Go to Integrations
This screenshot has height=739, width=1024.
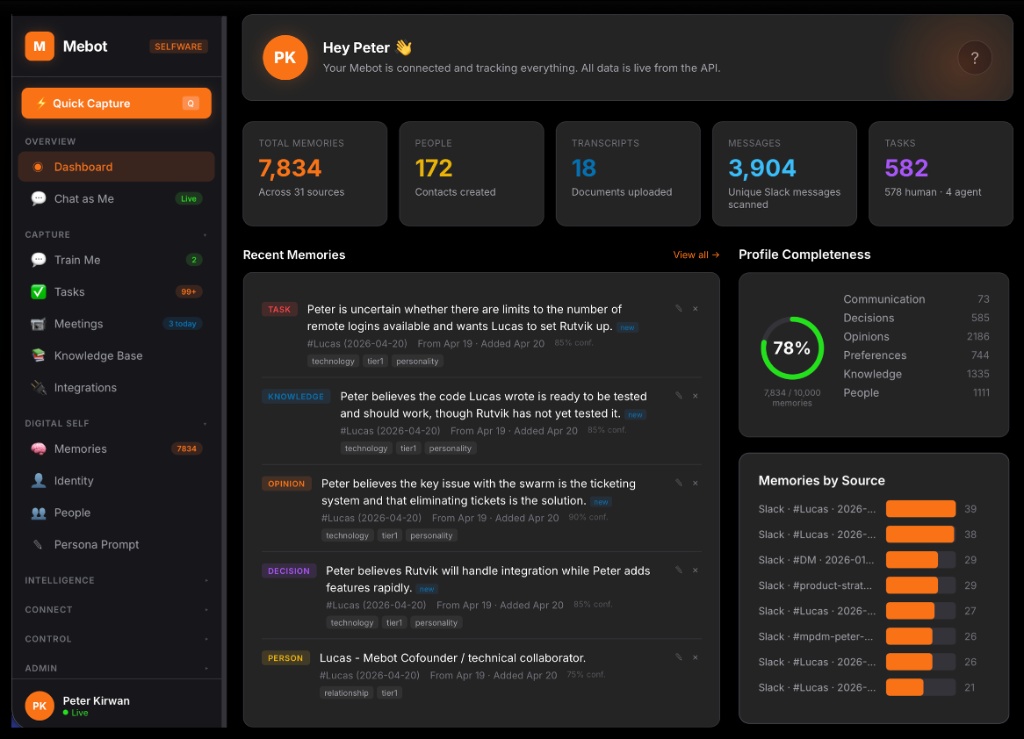(x=116, y=388)
